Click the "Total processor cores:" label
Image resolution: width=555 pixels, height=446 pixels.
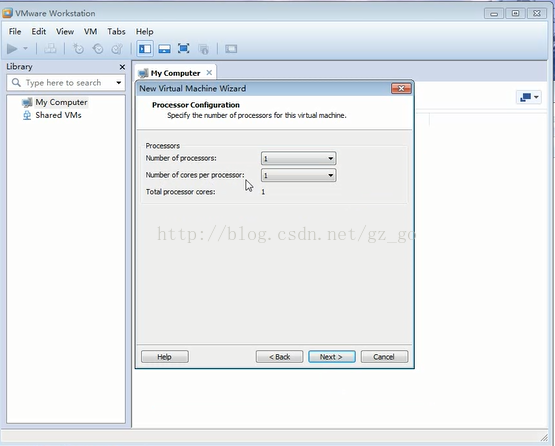tap(181, 192)
